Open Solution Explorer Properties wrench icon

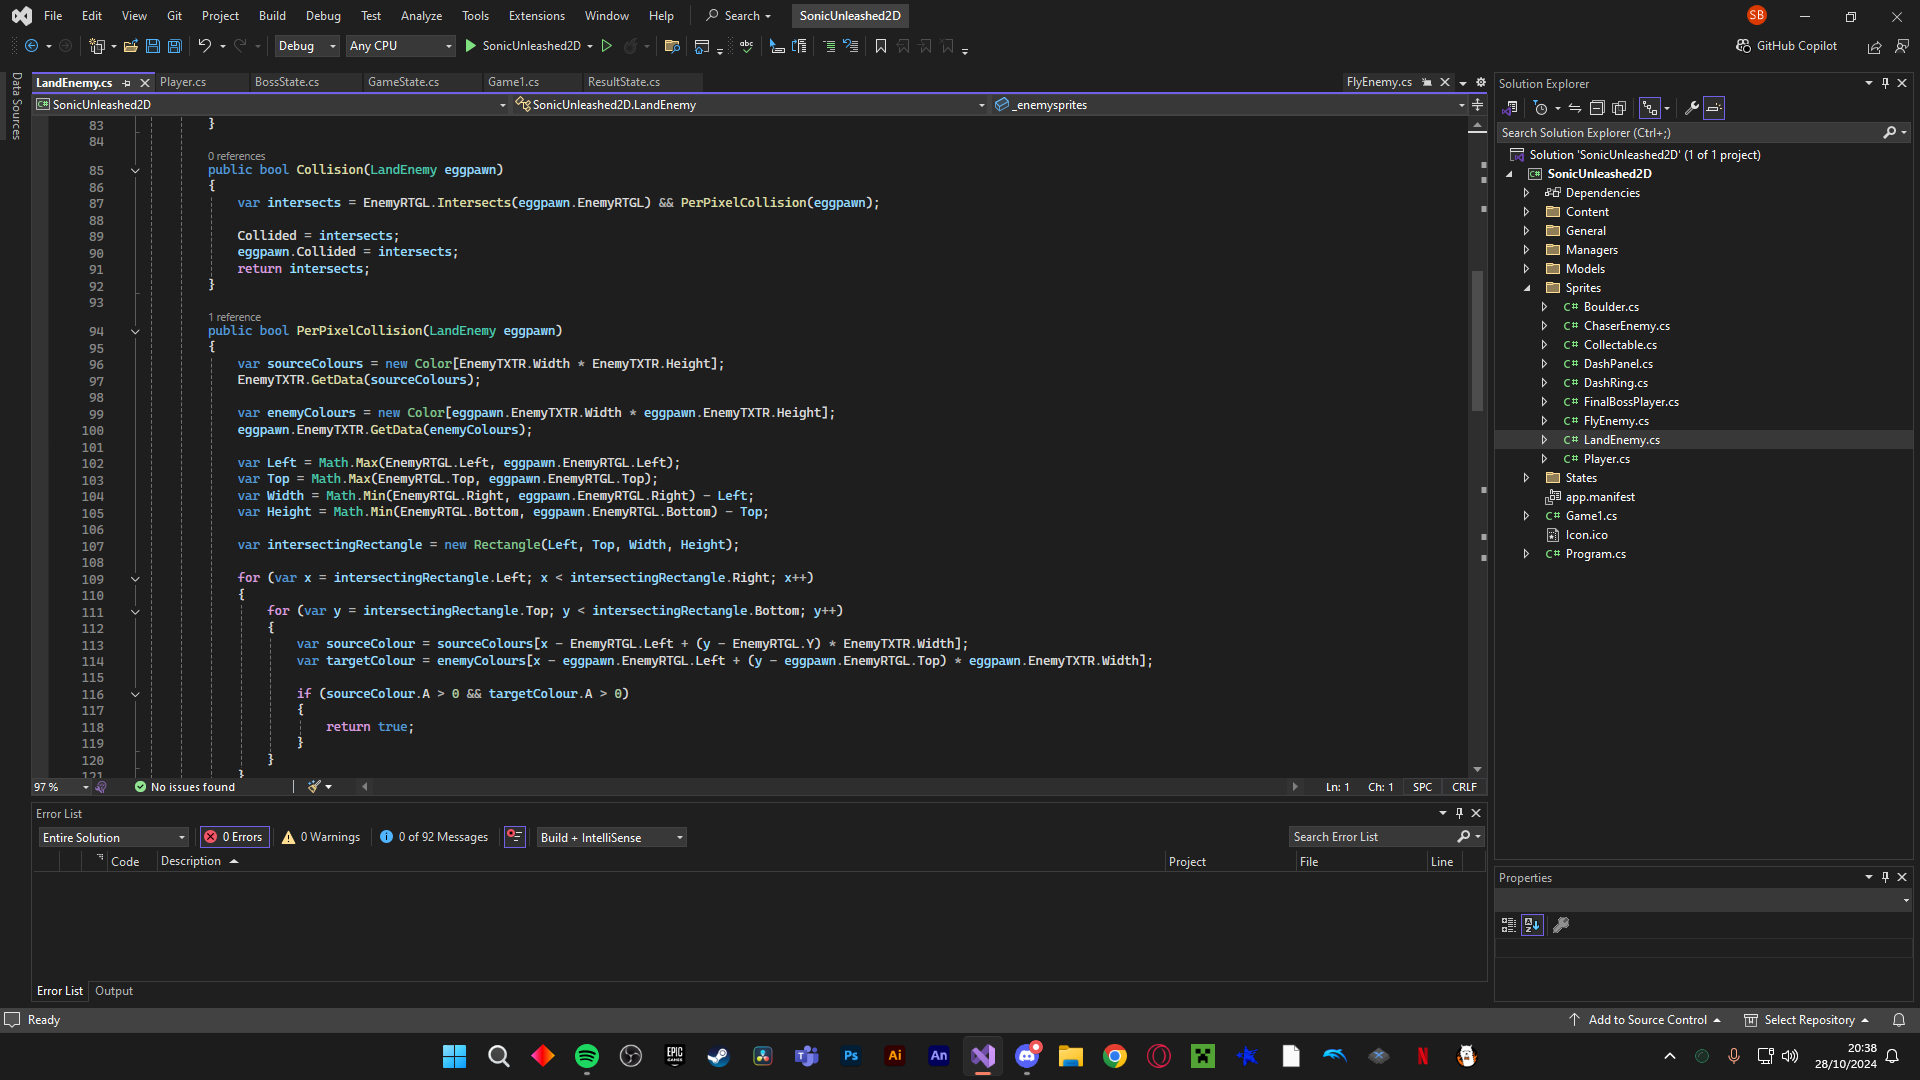(x=1692, y=108)
